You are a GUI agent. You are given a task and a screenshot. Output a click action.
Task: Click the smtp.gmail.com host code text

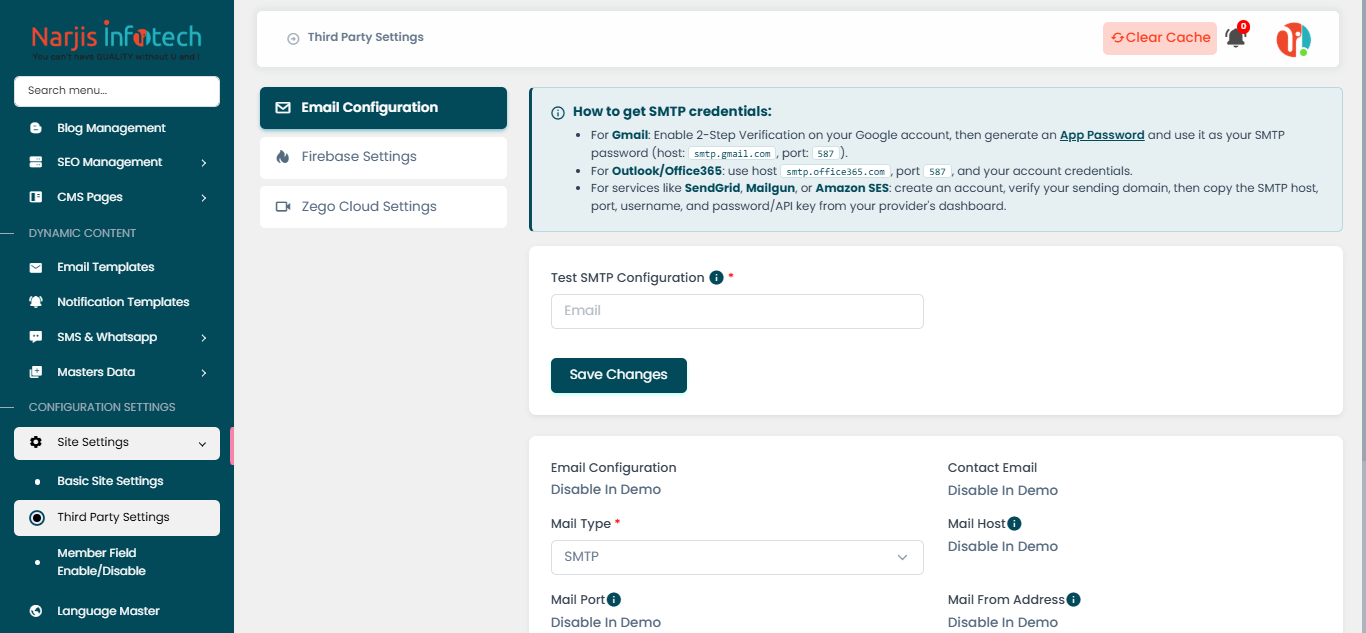point(732,154)
